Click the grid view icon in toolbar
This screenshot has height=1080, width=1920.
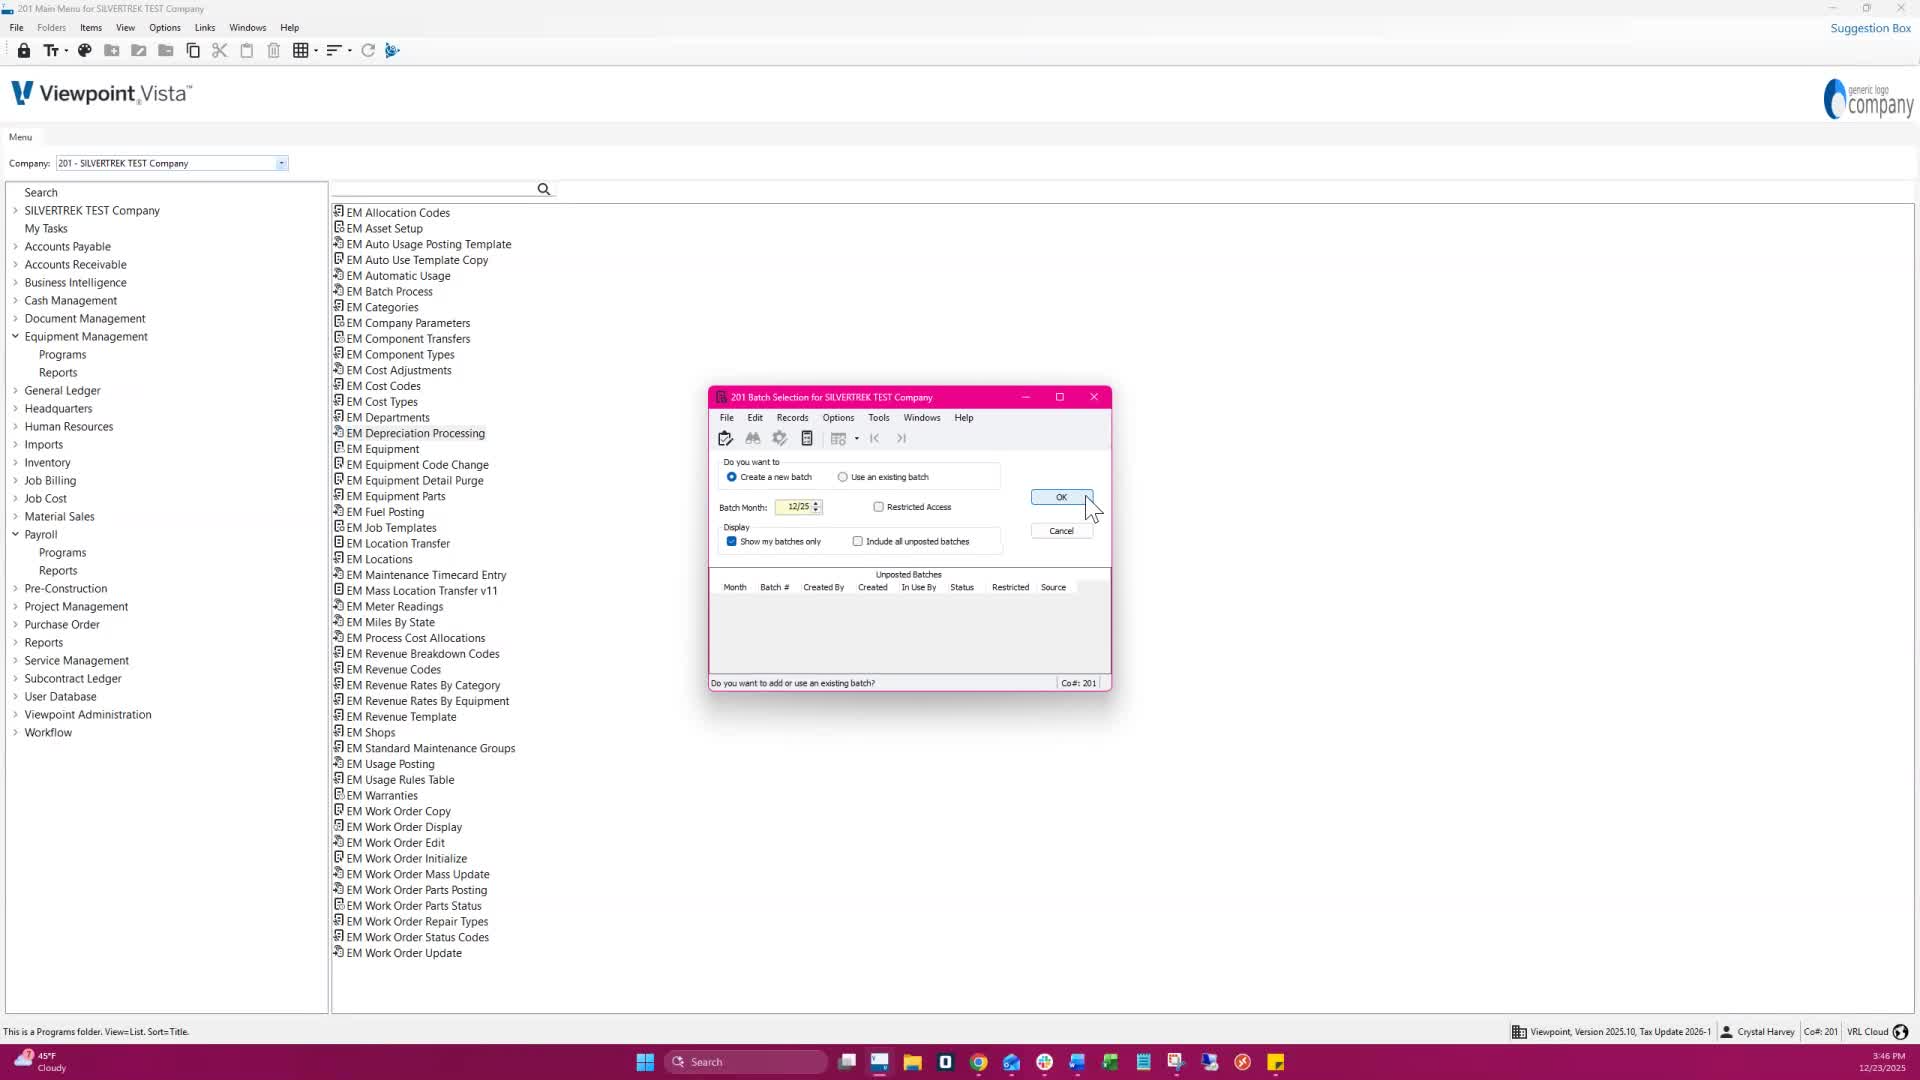coord(300,50)
